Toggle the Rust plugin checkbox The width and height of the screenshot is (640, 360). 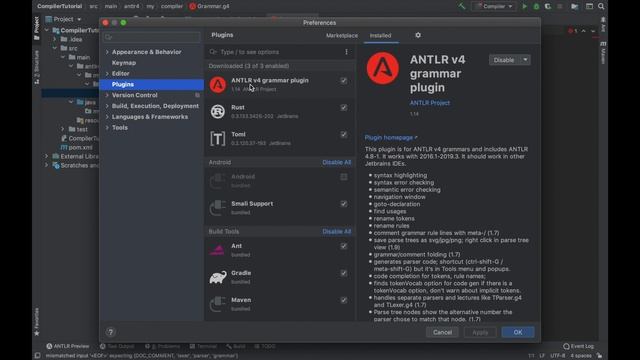pos(344,107)
